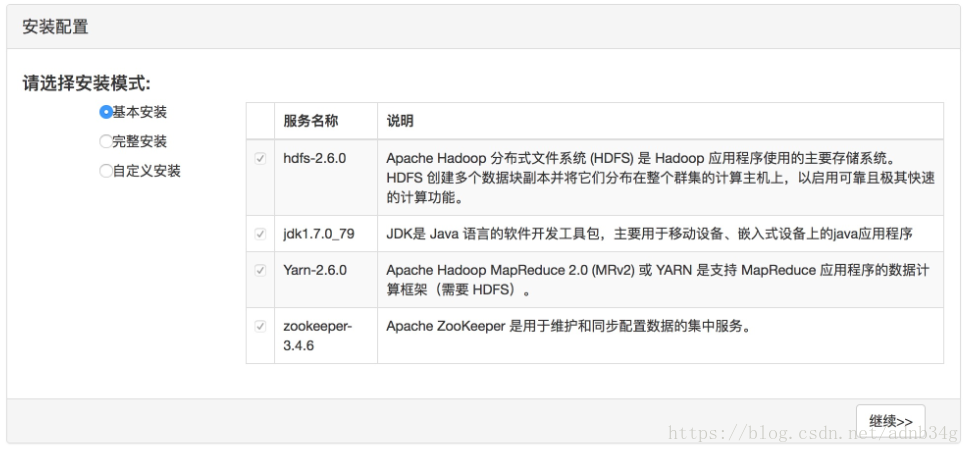Toggle the Yarn-2.6.0 checkbox
The image size is (969, 453).
261,270
